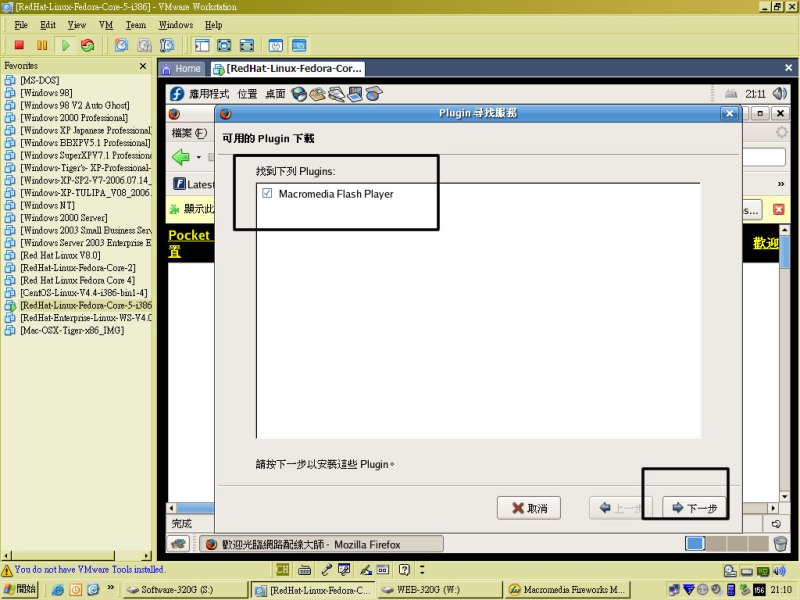Toggle the Macromedia Flash Player checkbox
The width and height of the screenshot is (800, 600).
(267, 193)
